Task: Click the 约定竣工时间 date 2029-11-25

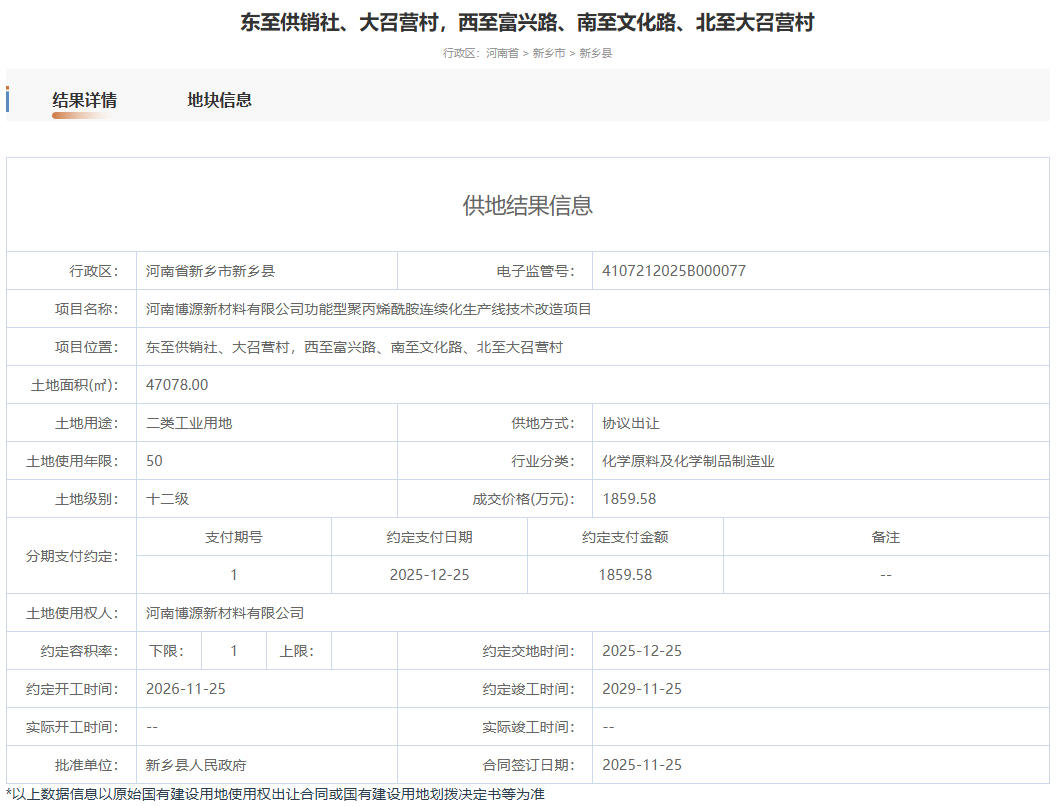Action: click(x=642, y=689)
